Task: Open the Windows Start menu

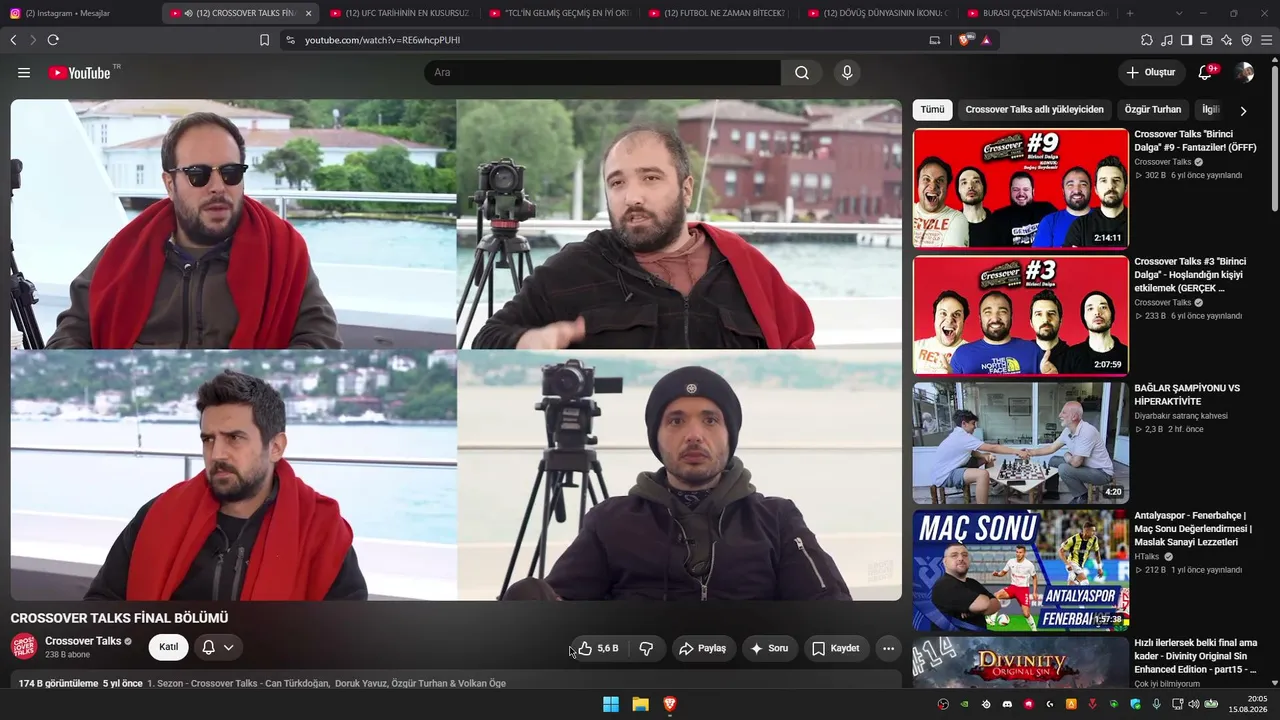Action: (x=611, y=704)
